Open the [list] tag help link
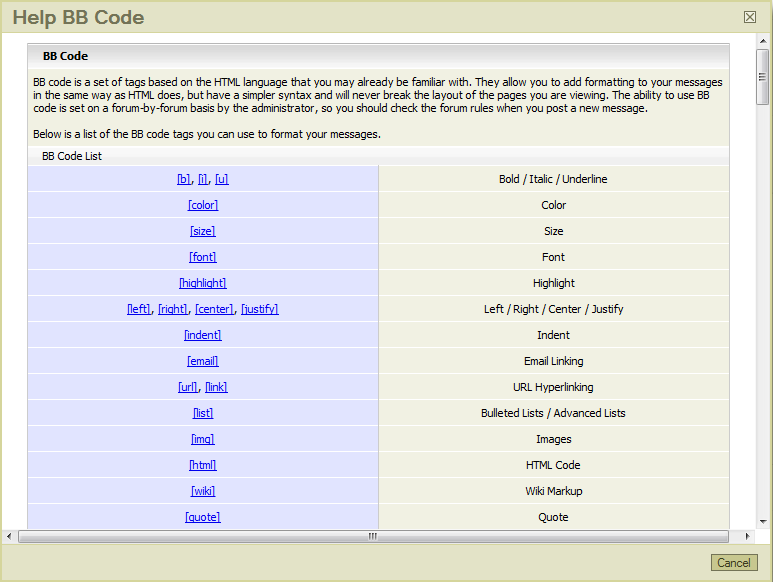 [x=203, y=414]
